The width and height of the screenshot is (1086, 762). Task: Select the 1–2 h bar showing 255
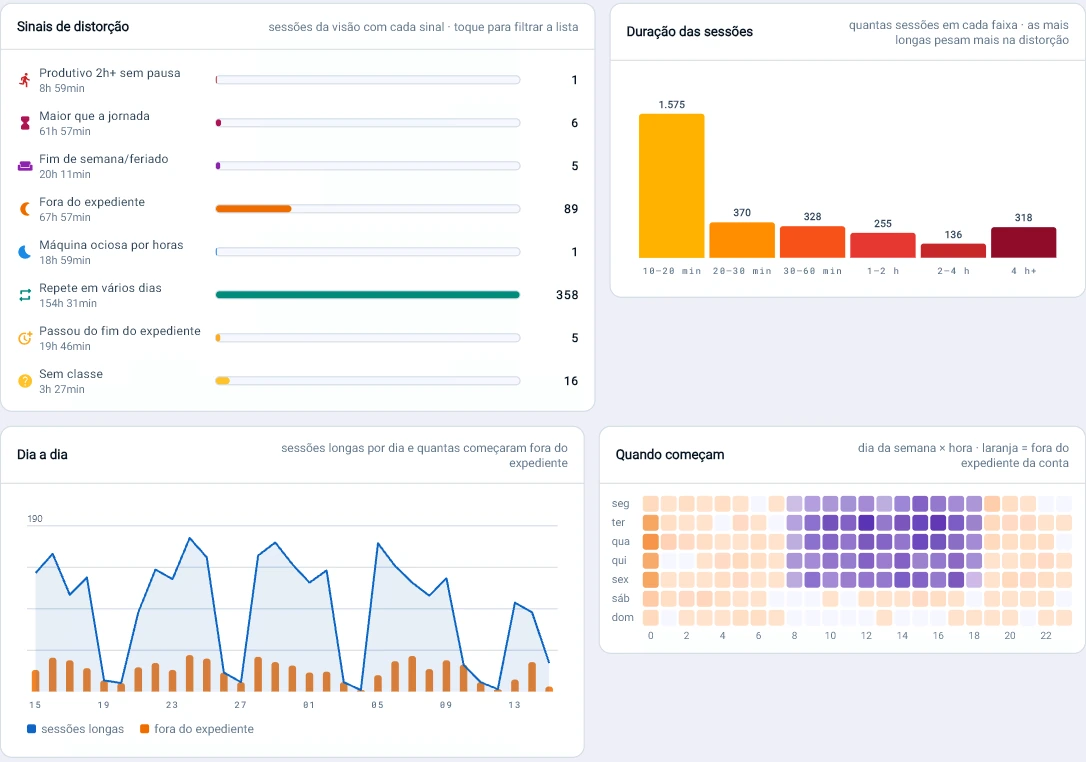pyautogui.click(x=883, y=245)
